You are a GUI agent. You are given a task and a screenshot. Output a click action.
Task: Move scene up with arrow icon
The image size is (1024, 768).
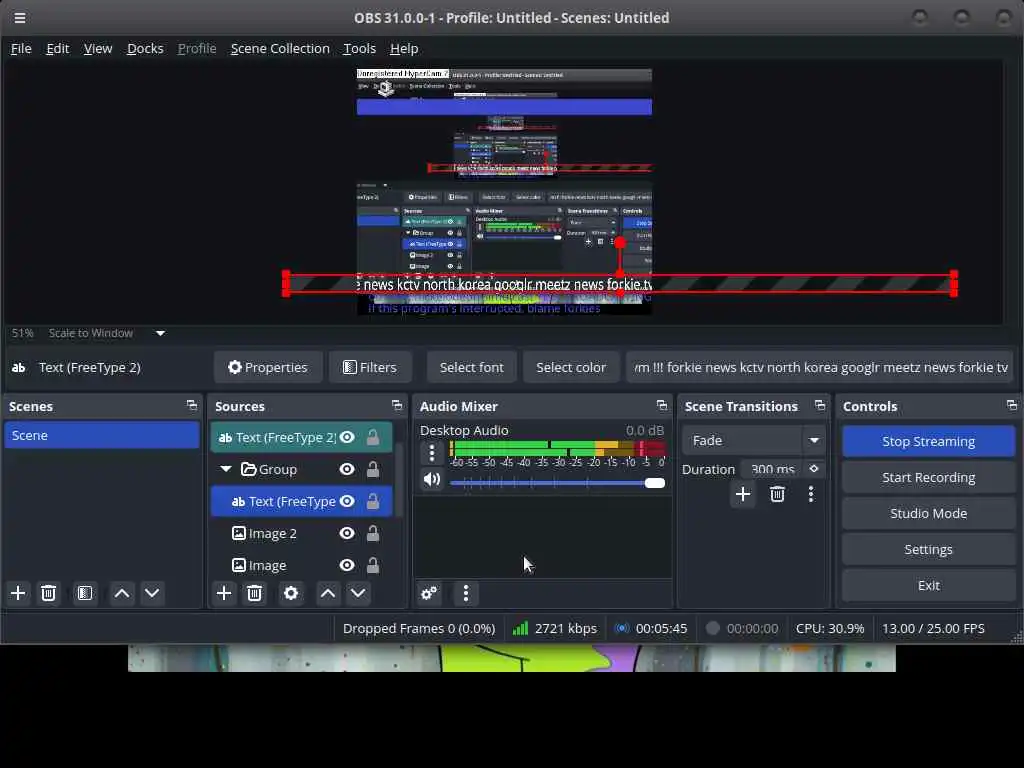[121, 593]
